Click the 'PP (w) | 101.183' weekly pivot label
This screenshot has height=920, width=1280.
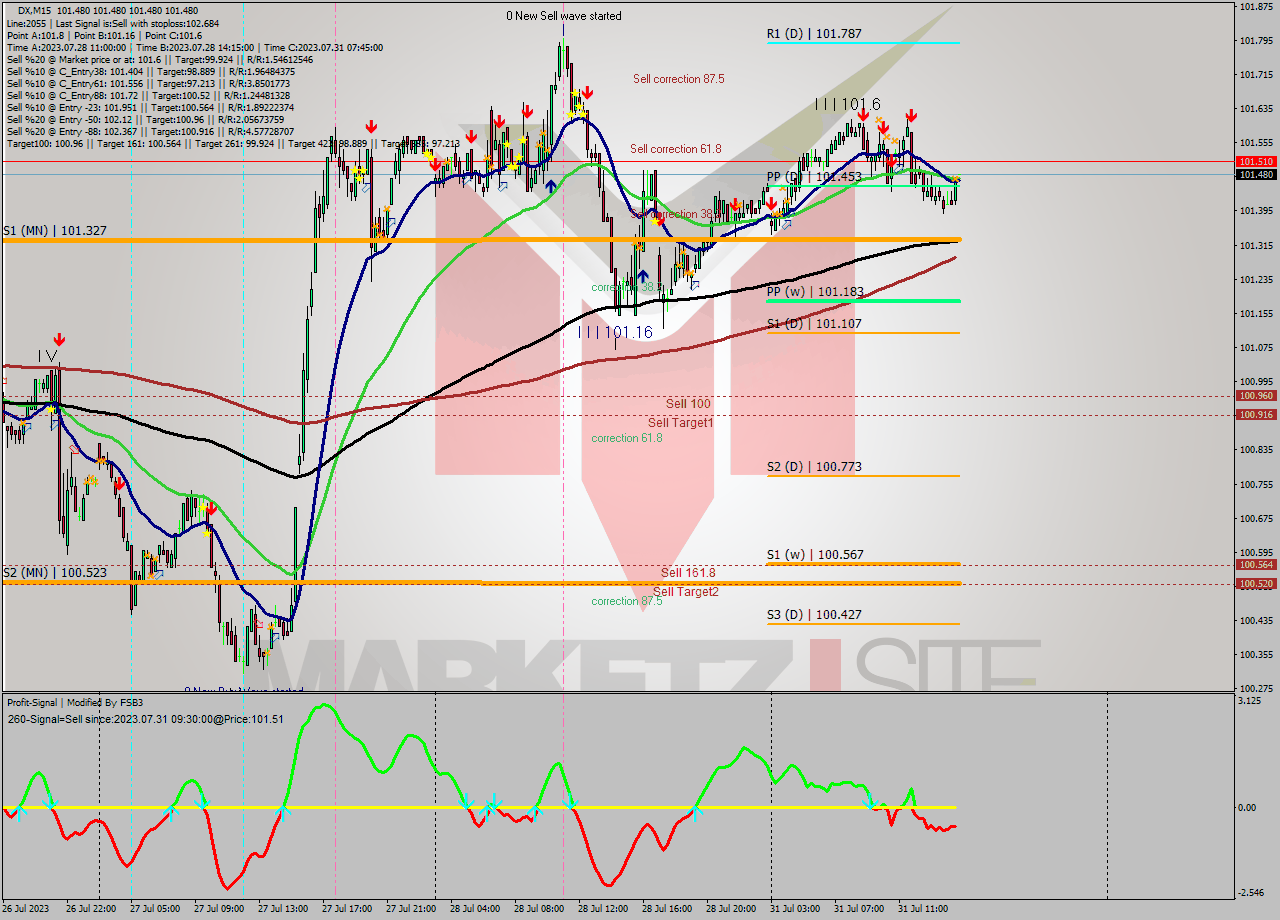[814, 292]
